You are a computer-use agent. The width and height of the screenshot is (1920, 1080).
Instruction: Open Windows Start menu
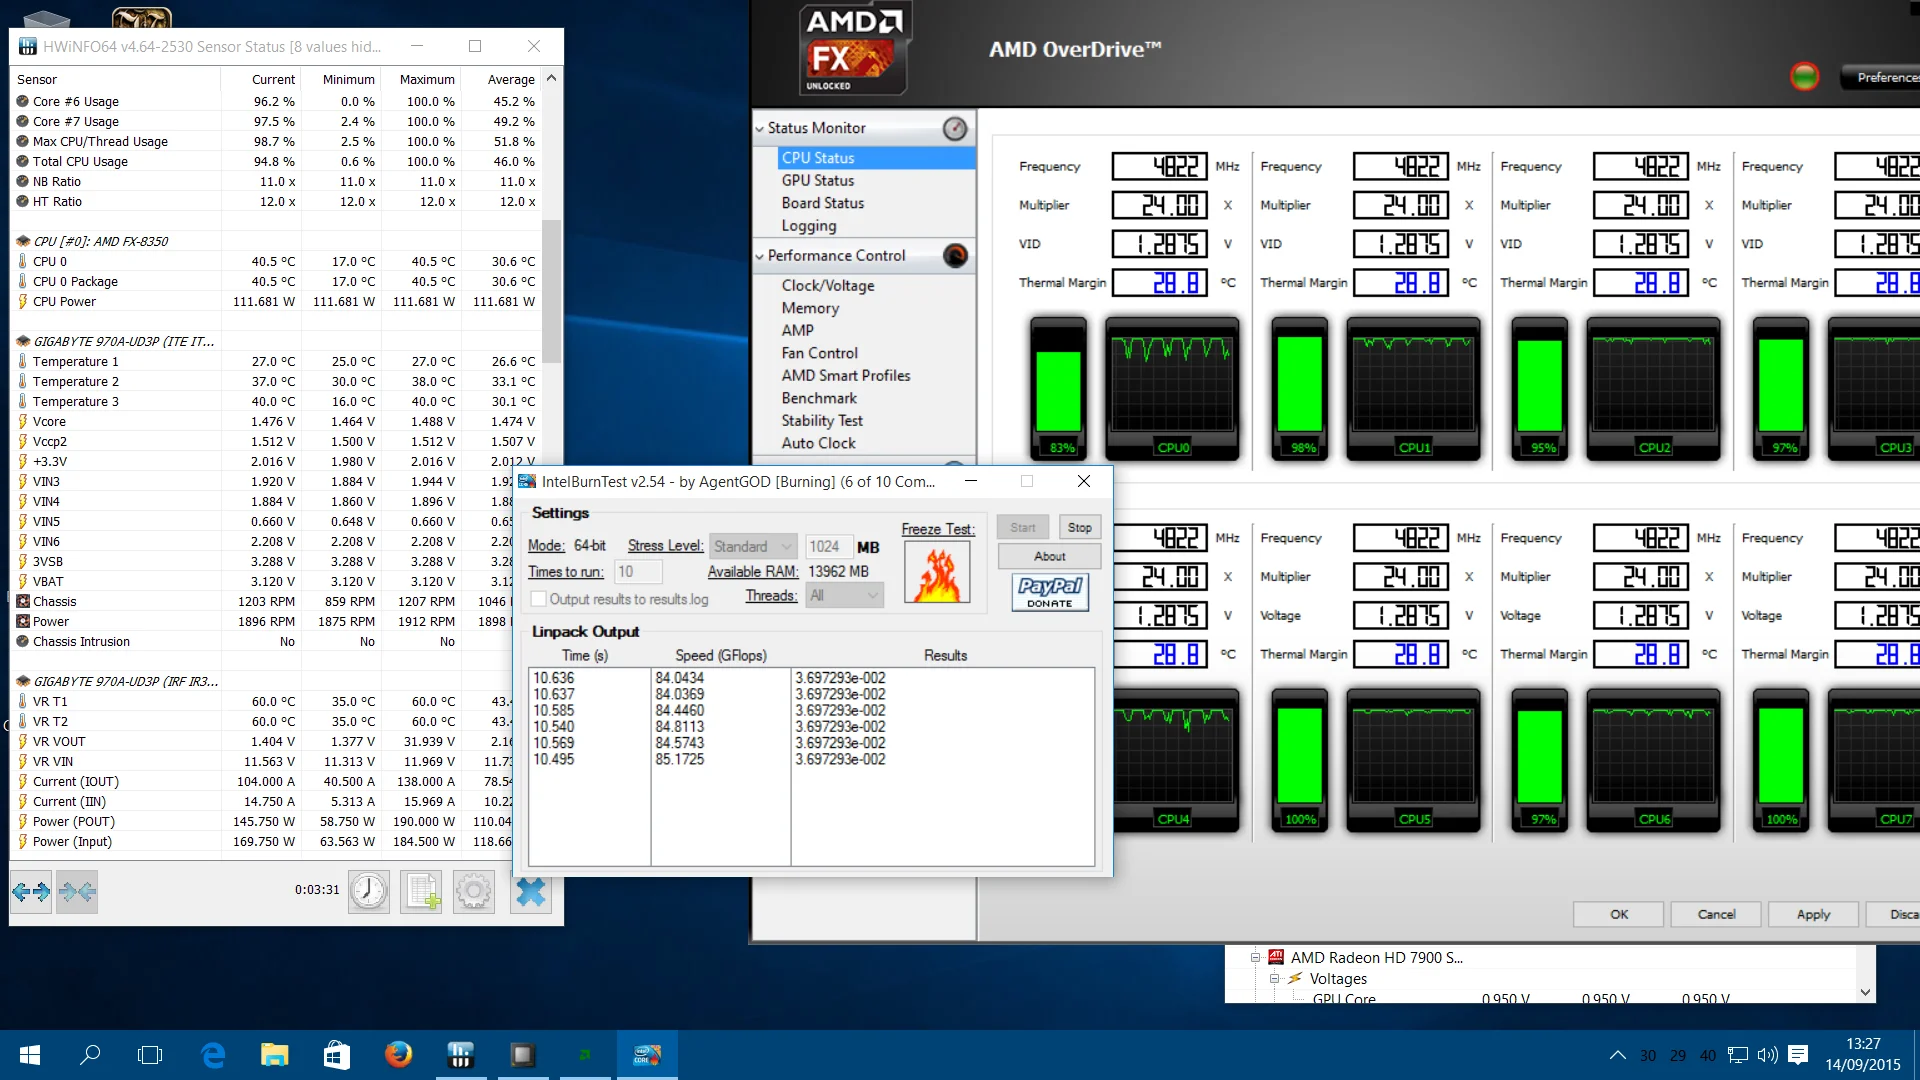coord(30,1055)
